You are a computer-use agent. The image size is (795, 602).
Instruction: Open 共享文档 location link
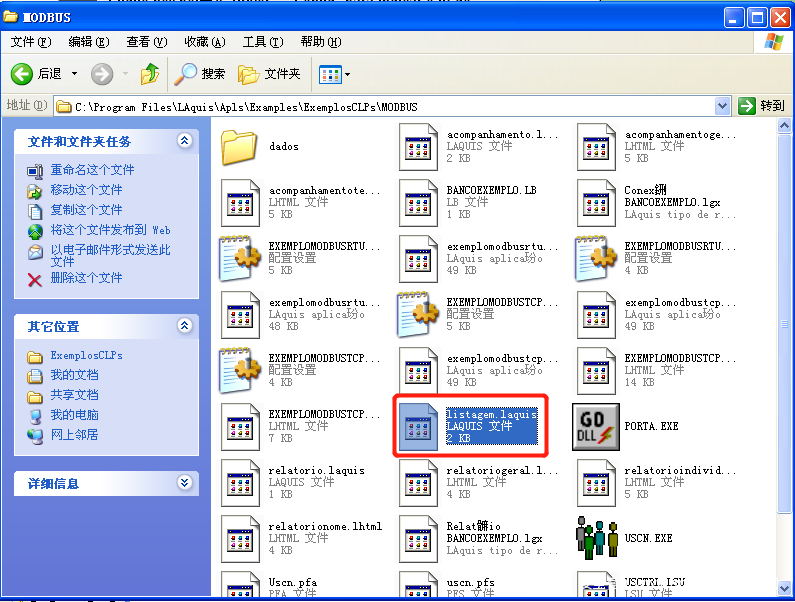coord(74,395)
